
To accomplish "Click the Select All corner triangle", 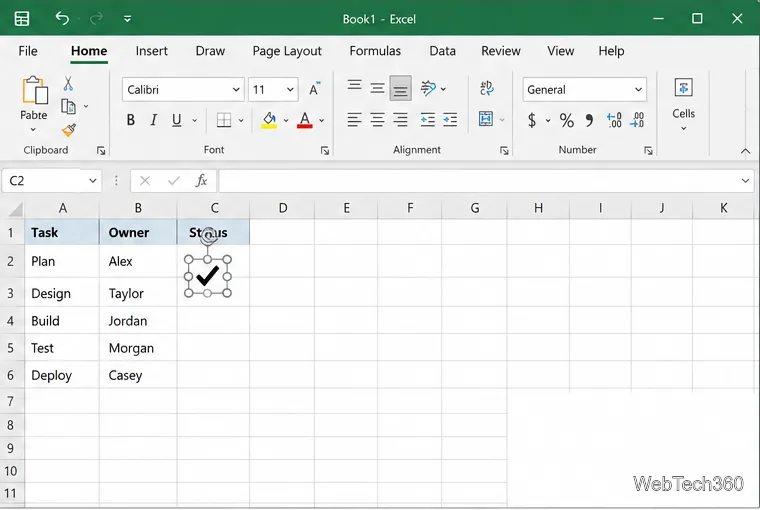I will pos(16,208).
